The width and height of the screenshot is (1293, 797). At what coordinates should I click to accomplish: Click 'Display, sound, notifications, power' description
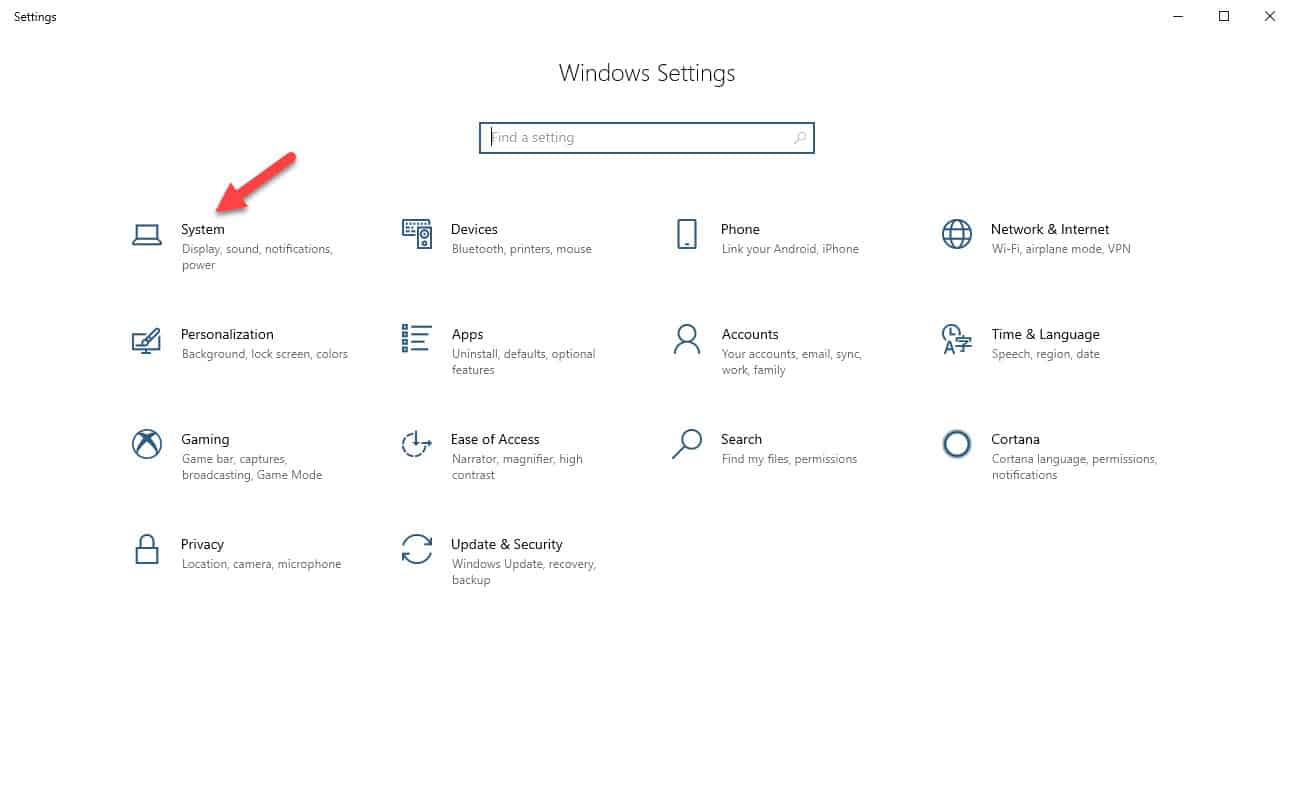257,257
